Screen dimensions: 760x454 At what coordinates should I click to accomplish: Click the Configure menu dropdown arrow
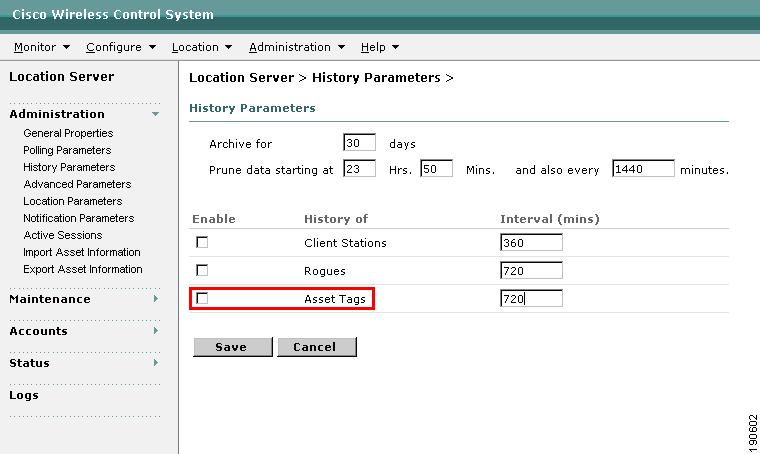click(152, 47)
